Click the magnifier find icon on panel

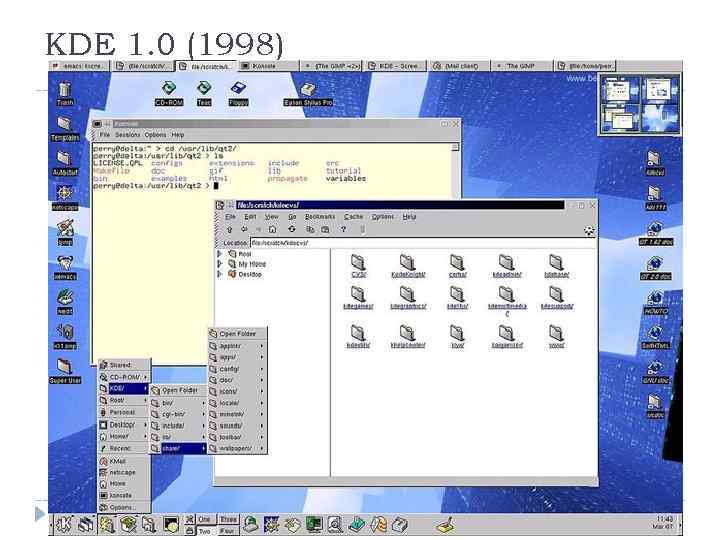[335, 524]
